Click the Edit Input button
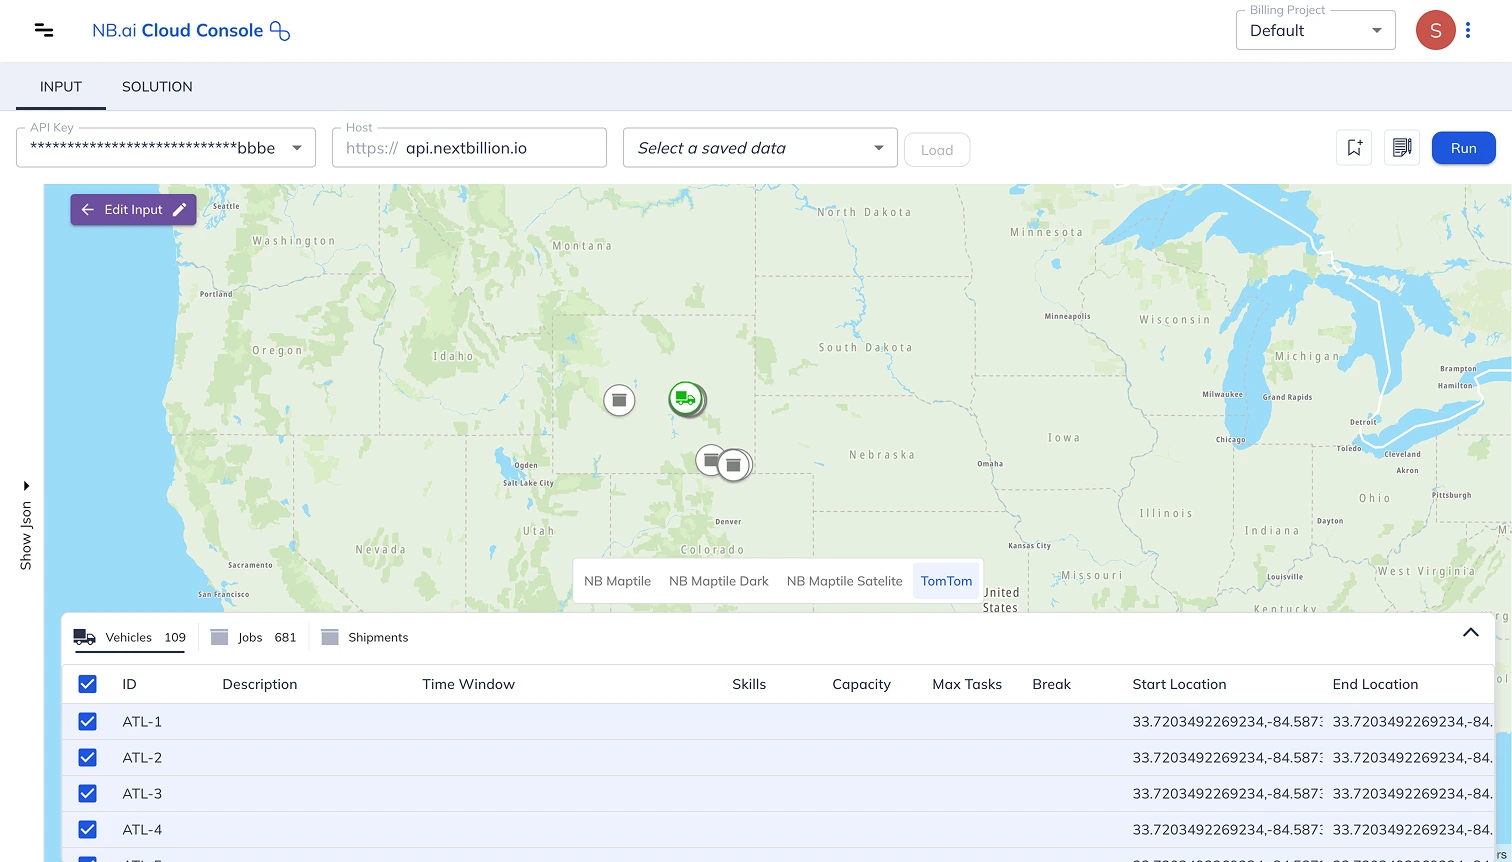The image size is (1512, 862). click(x=133, y=210)
